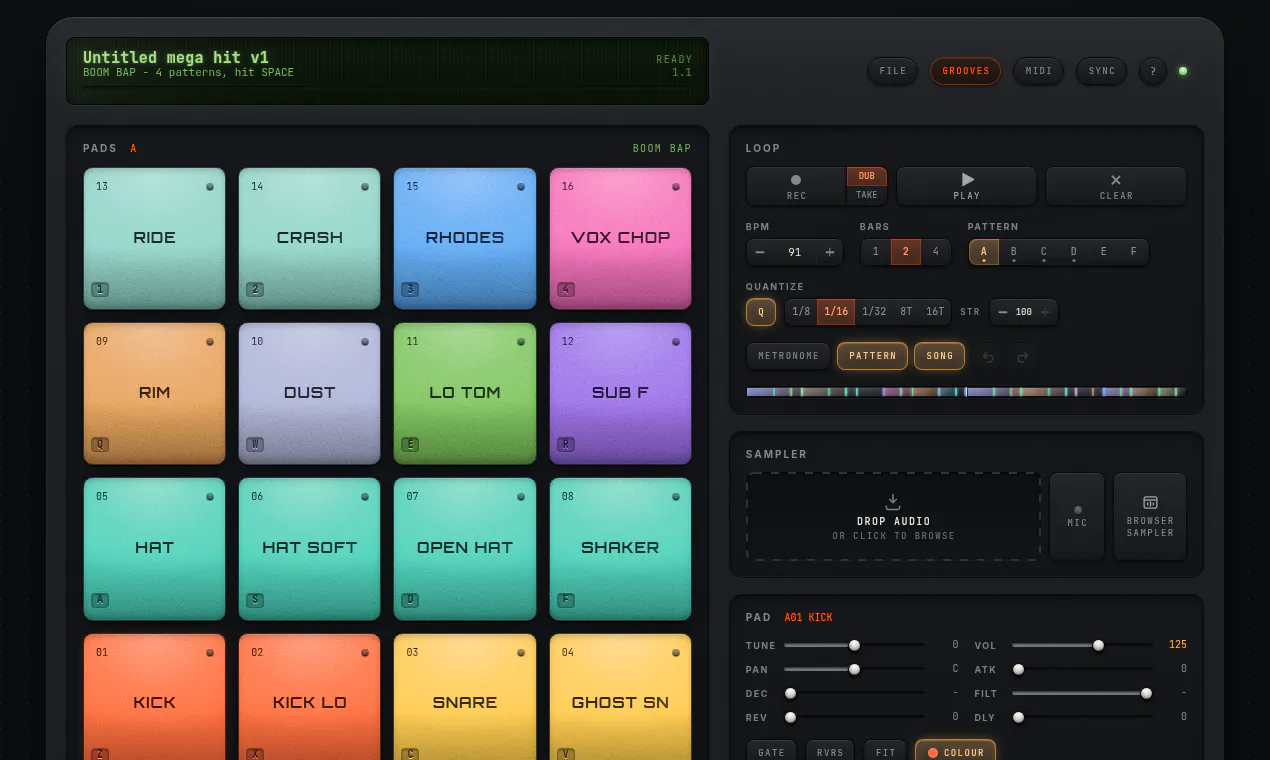Click the VOL slider
Screen dimensions: 1270x760
point(1082,645)
